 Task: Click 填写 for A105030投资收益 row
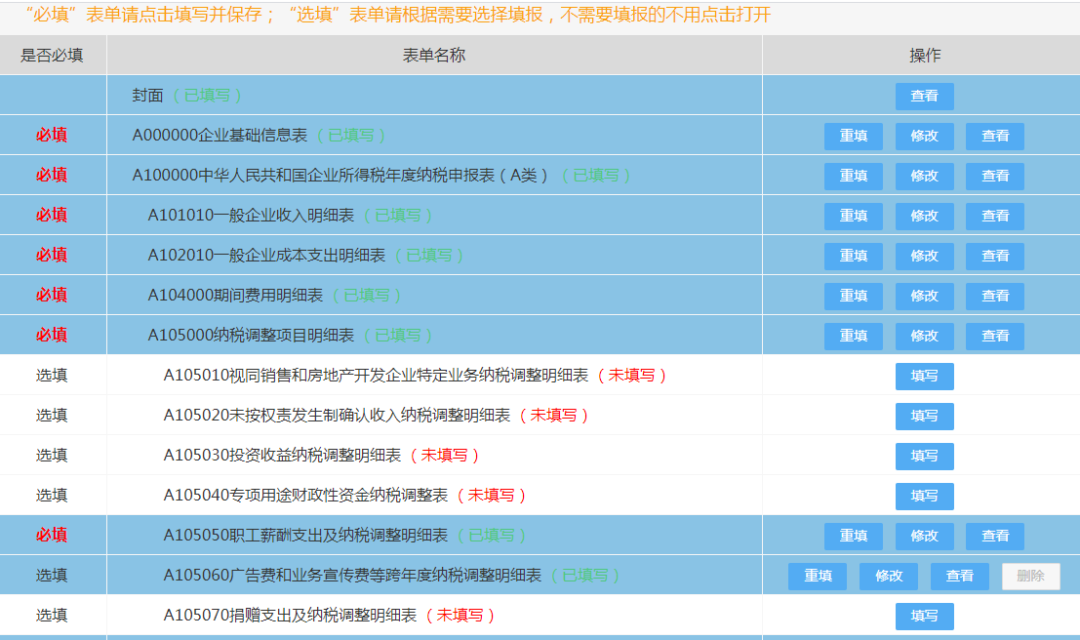click(x=924, y=456)
